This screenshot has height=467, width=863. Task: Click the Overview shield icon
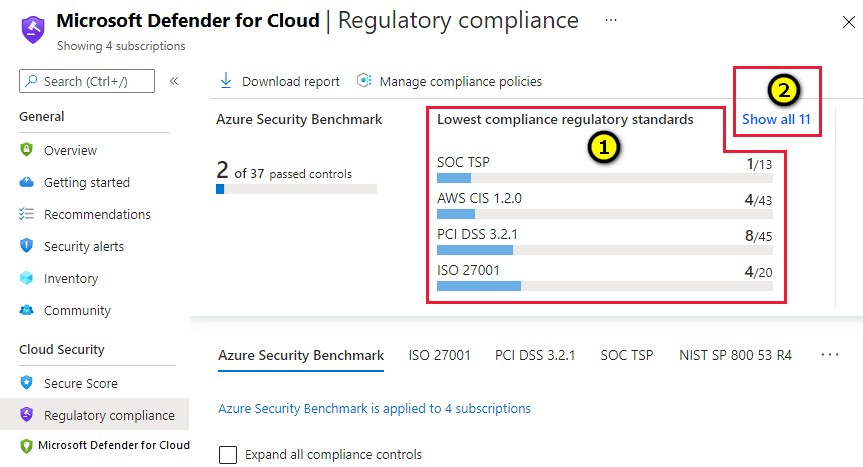[x=27, y=150]
